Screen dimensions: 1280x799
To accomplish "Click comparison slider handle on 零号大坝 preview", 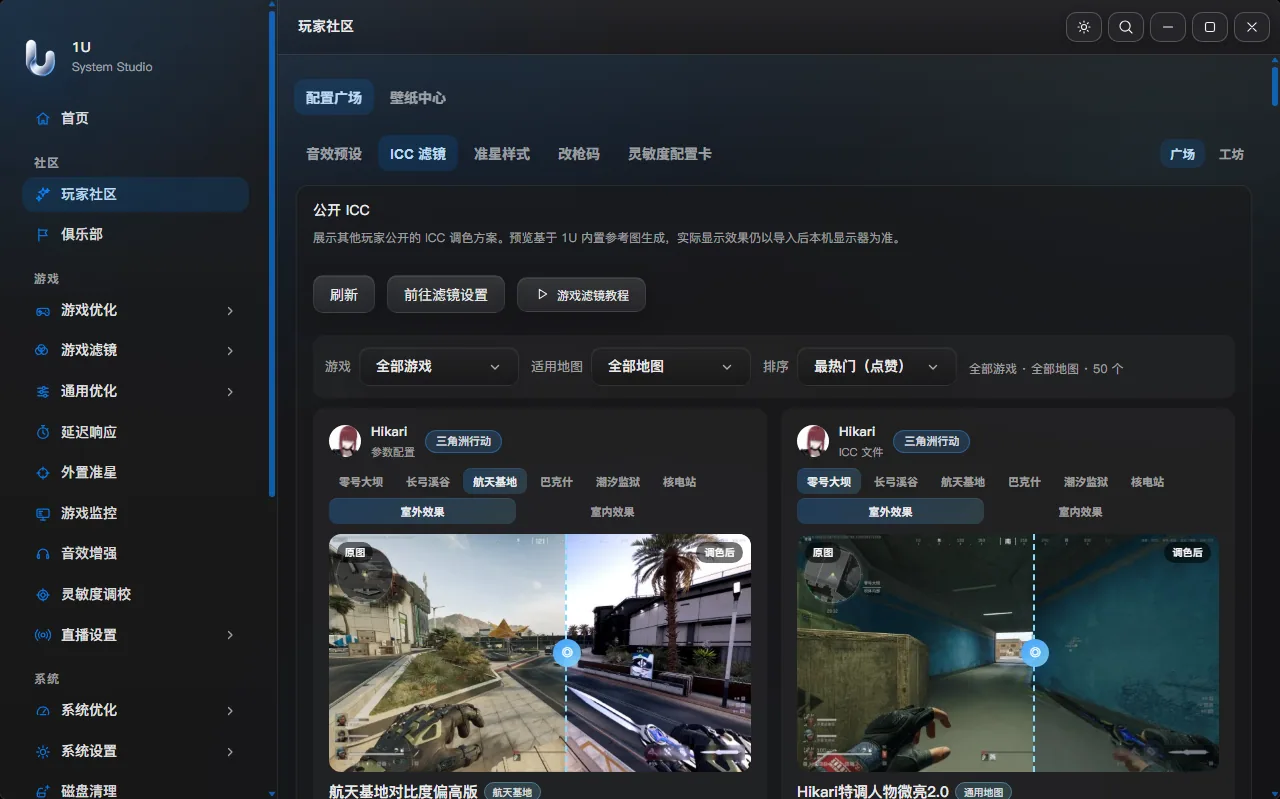I will click(x=1035, y=653).
